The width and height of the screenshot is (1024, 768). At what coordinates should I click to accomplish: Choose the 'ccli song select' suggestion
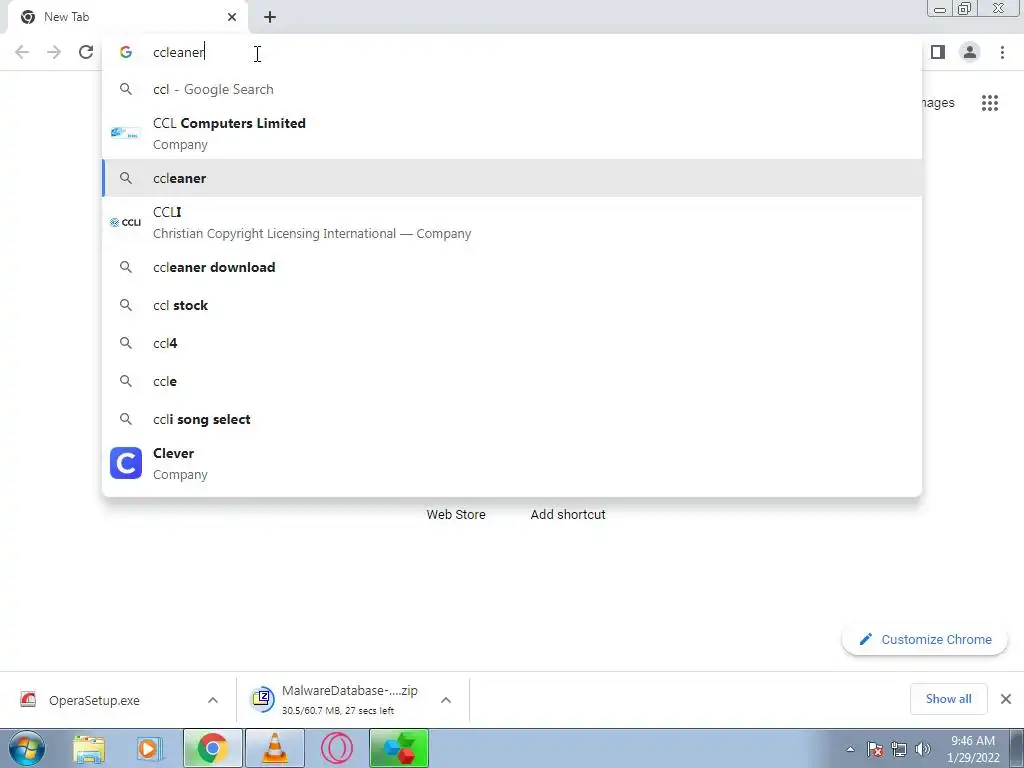[x=512, y=419]
